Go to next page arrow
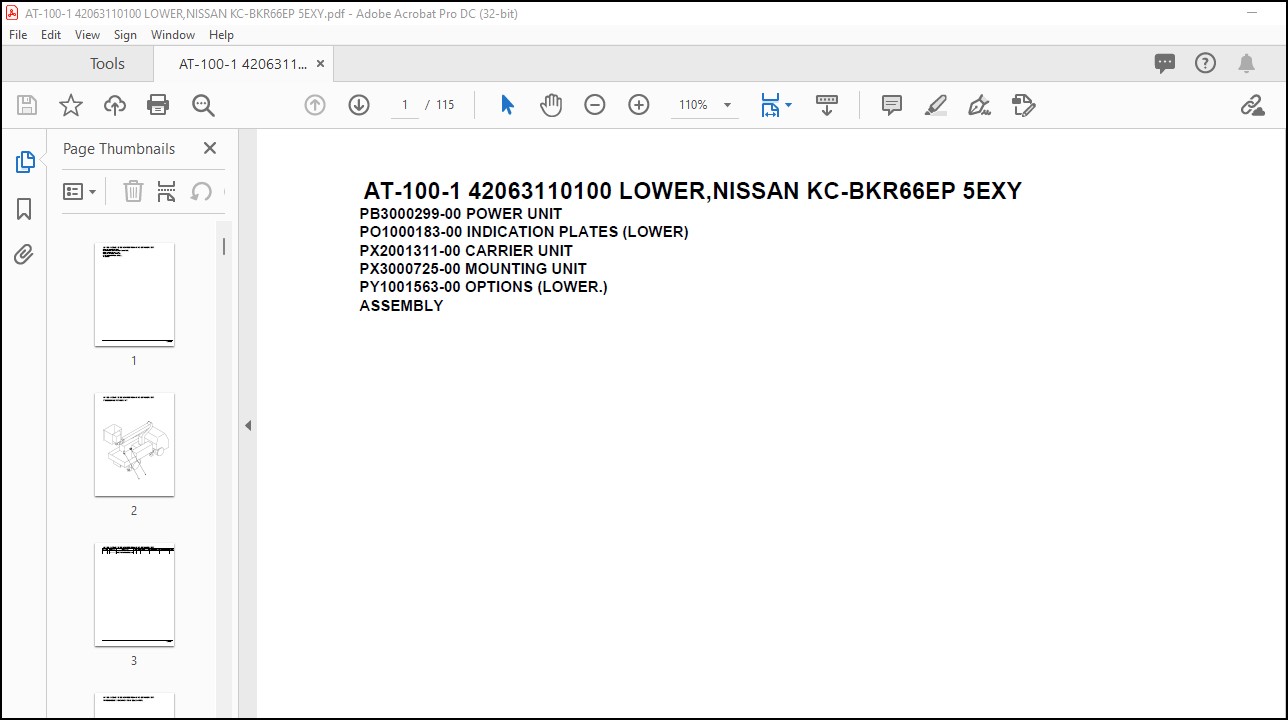Screen dimensions: 1288x720 tap(359, 105)
